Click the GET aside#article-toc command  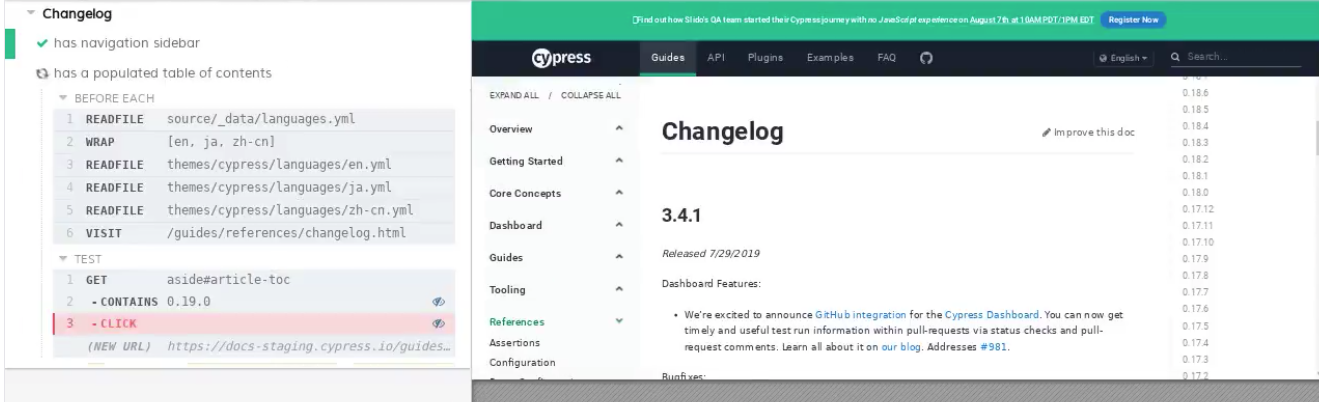254,279
